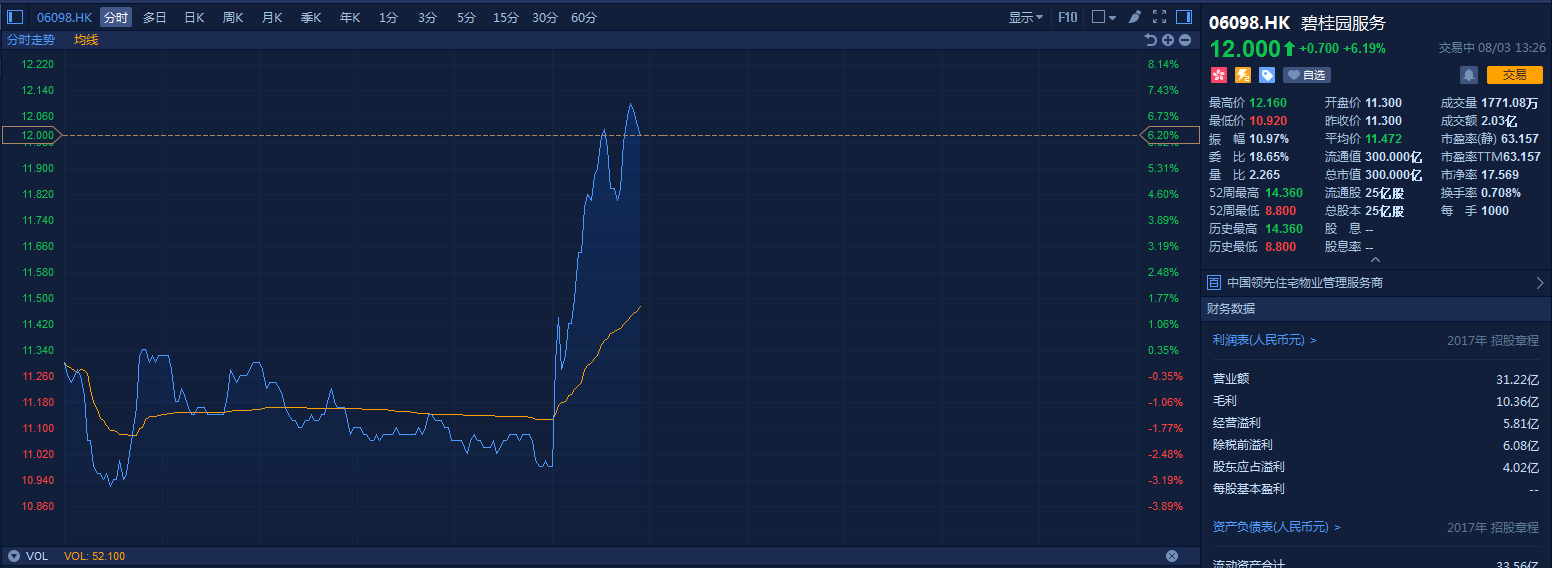Close the VOL indicator panel
1552x568 pixels.
pos(1172,556)
